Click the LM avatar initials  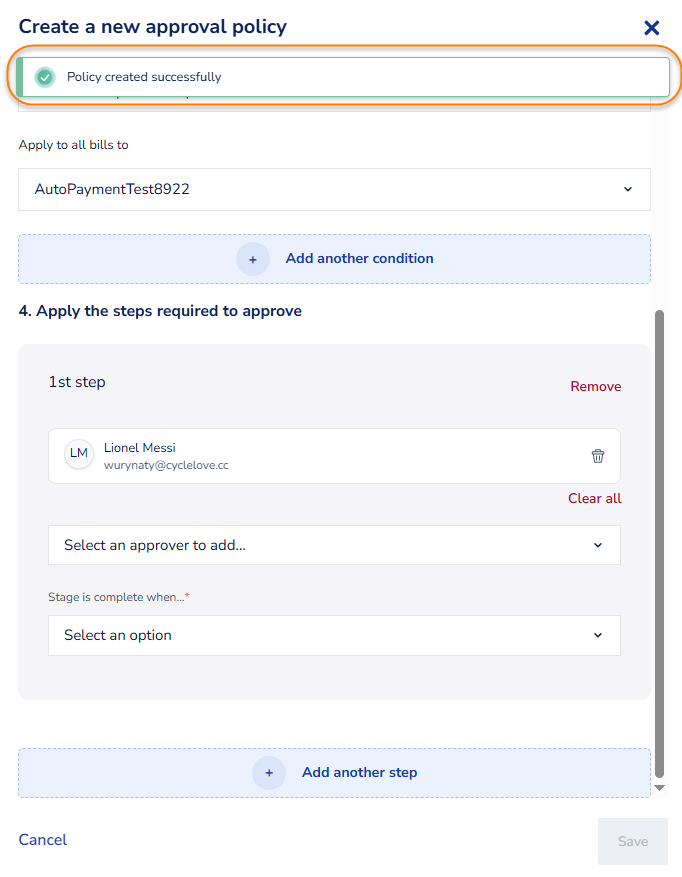[79, 453]
